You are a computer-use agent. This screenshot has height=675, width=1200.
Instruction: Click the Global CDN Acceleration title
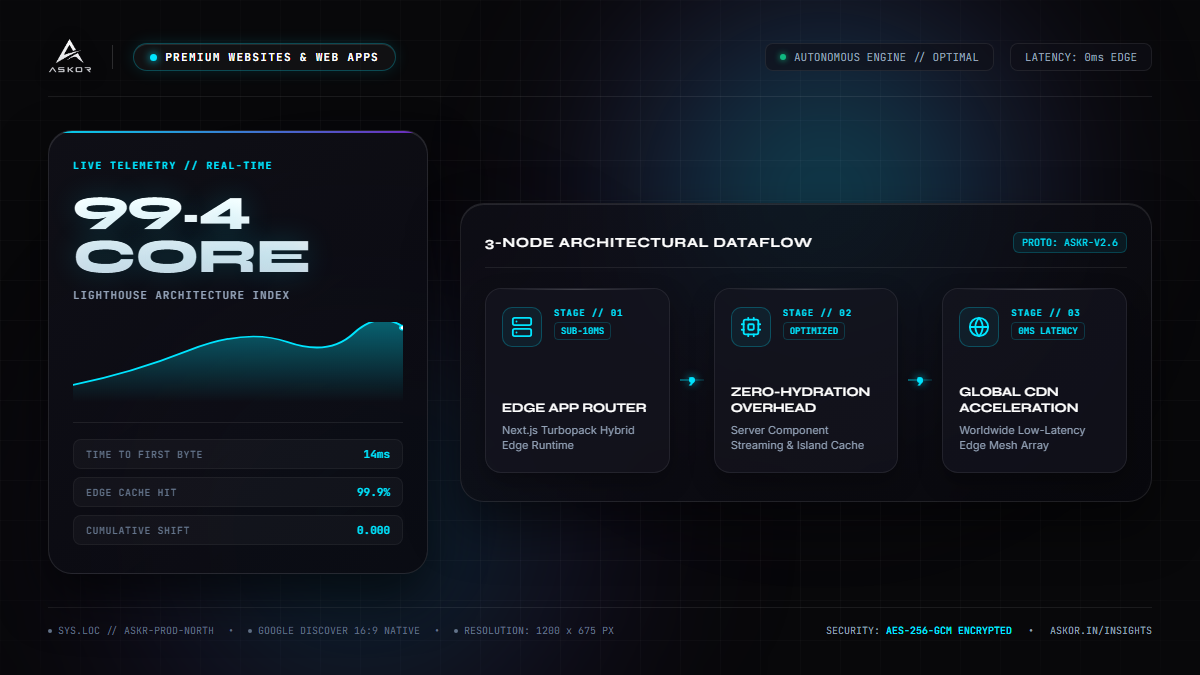pyautogui.click(x=1019, y=400)
